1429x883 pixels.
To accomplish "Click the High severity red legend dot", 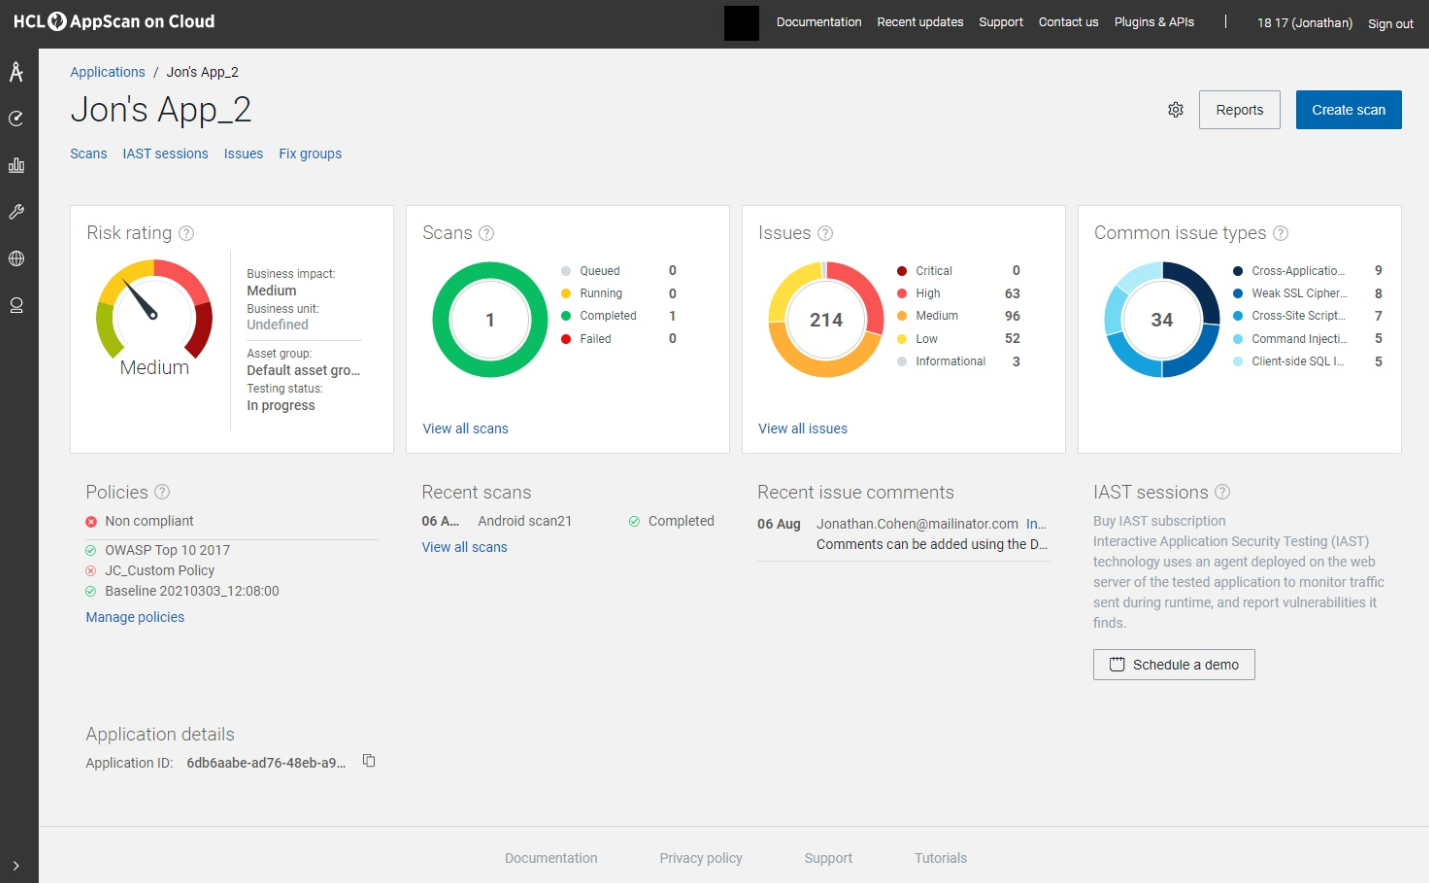I will [x=902, y=294].
